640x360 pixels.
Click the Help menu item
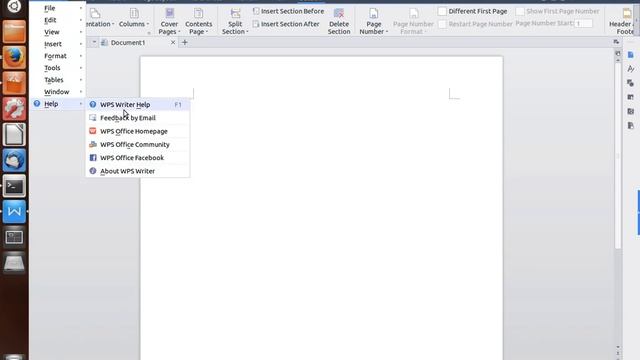click(x=58, y=104)
